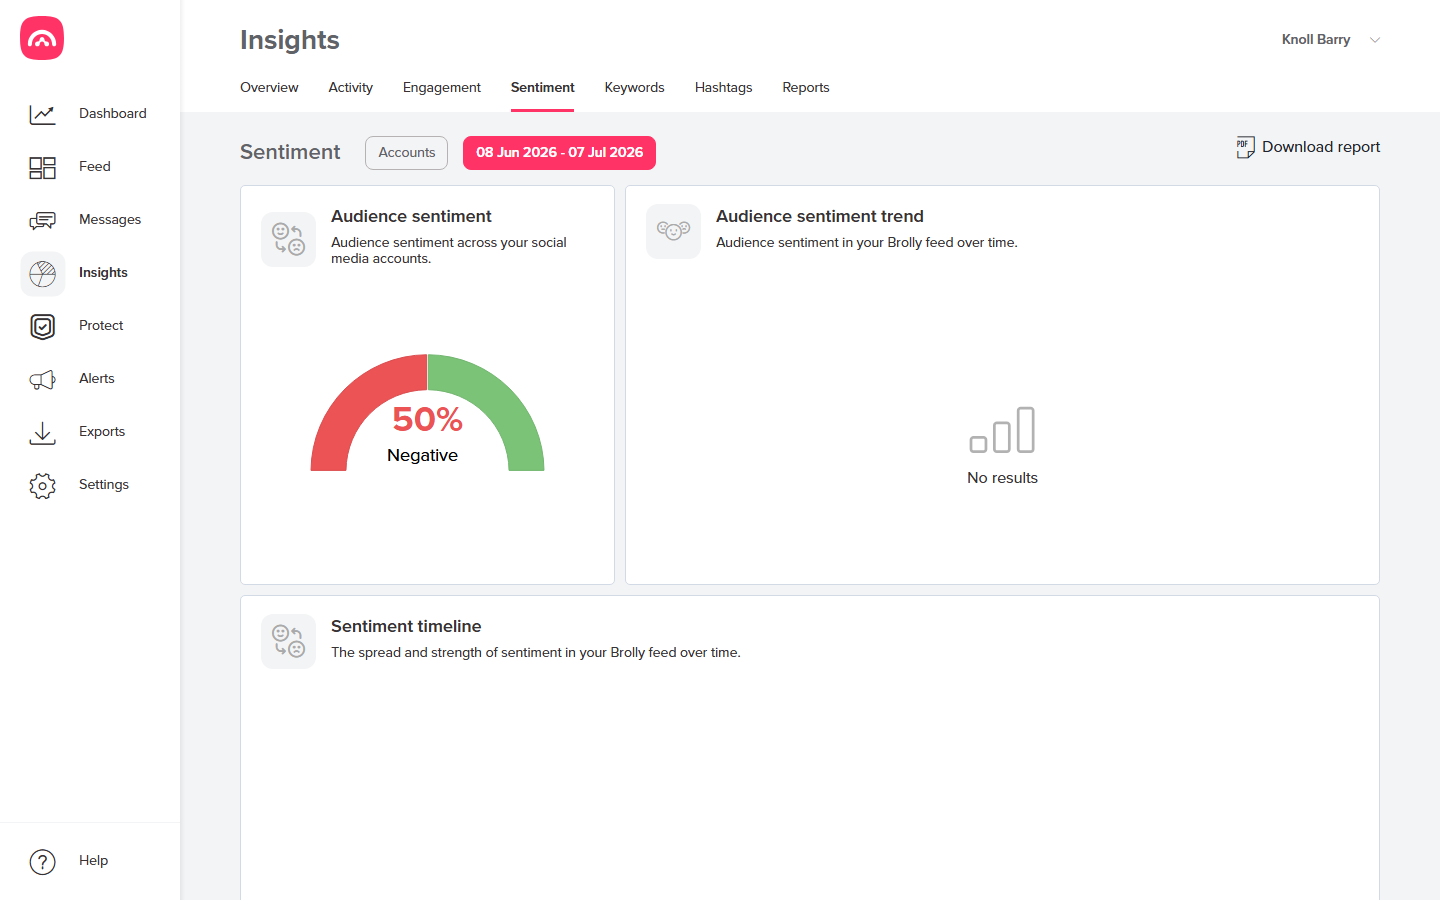Click PDF icon beside Download report
Viewport: 1440px width, 900px height.
1245,148
